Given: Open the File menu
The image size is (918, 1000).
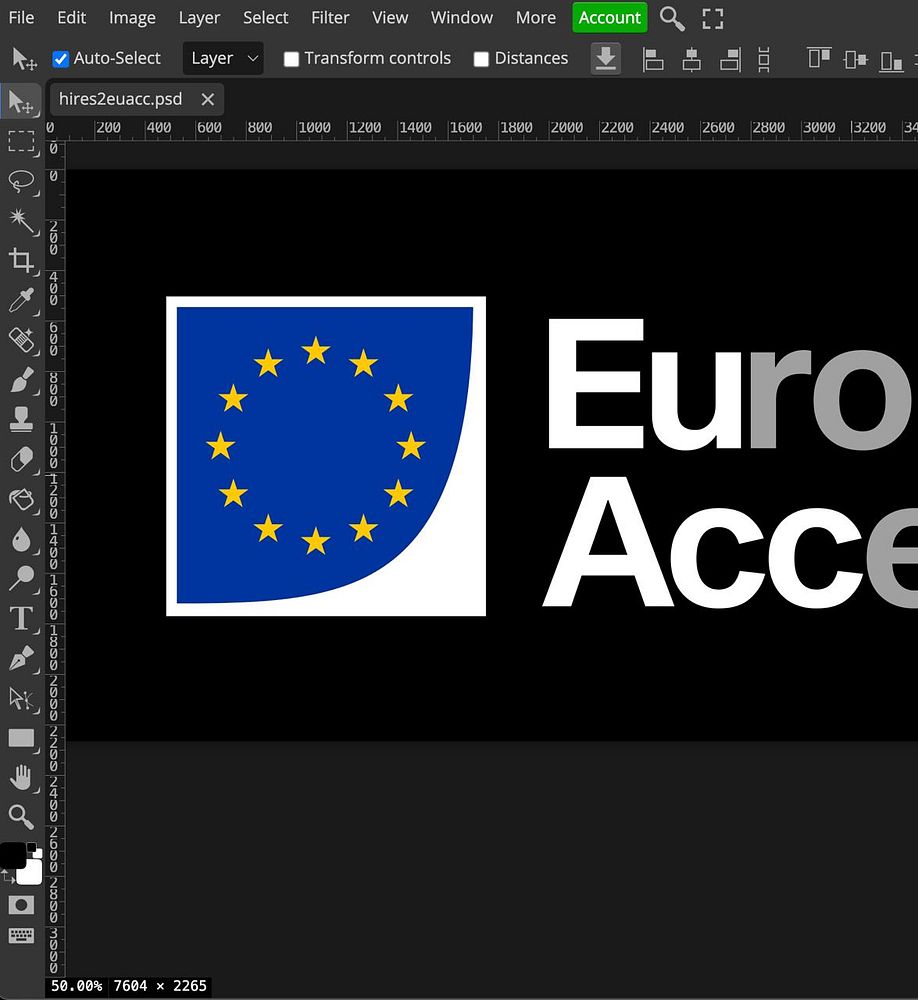Looking at the screenshot, I should click(x=22, y=18).
